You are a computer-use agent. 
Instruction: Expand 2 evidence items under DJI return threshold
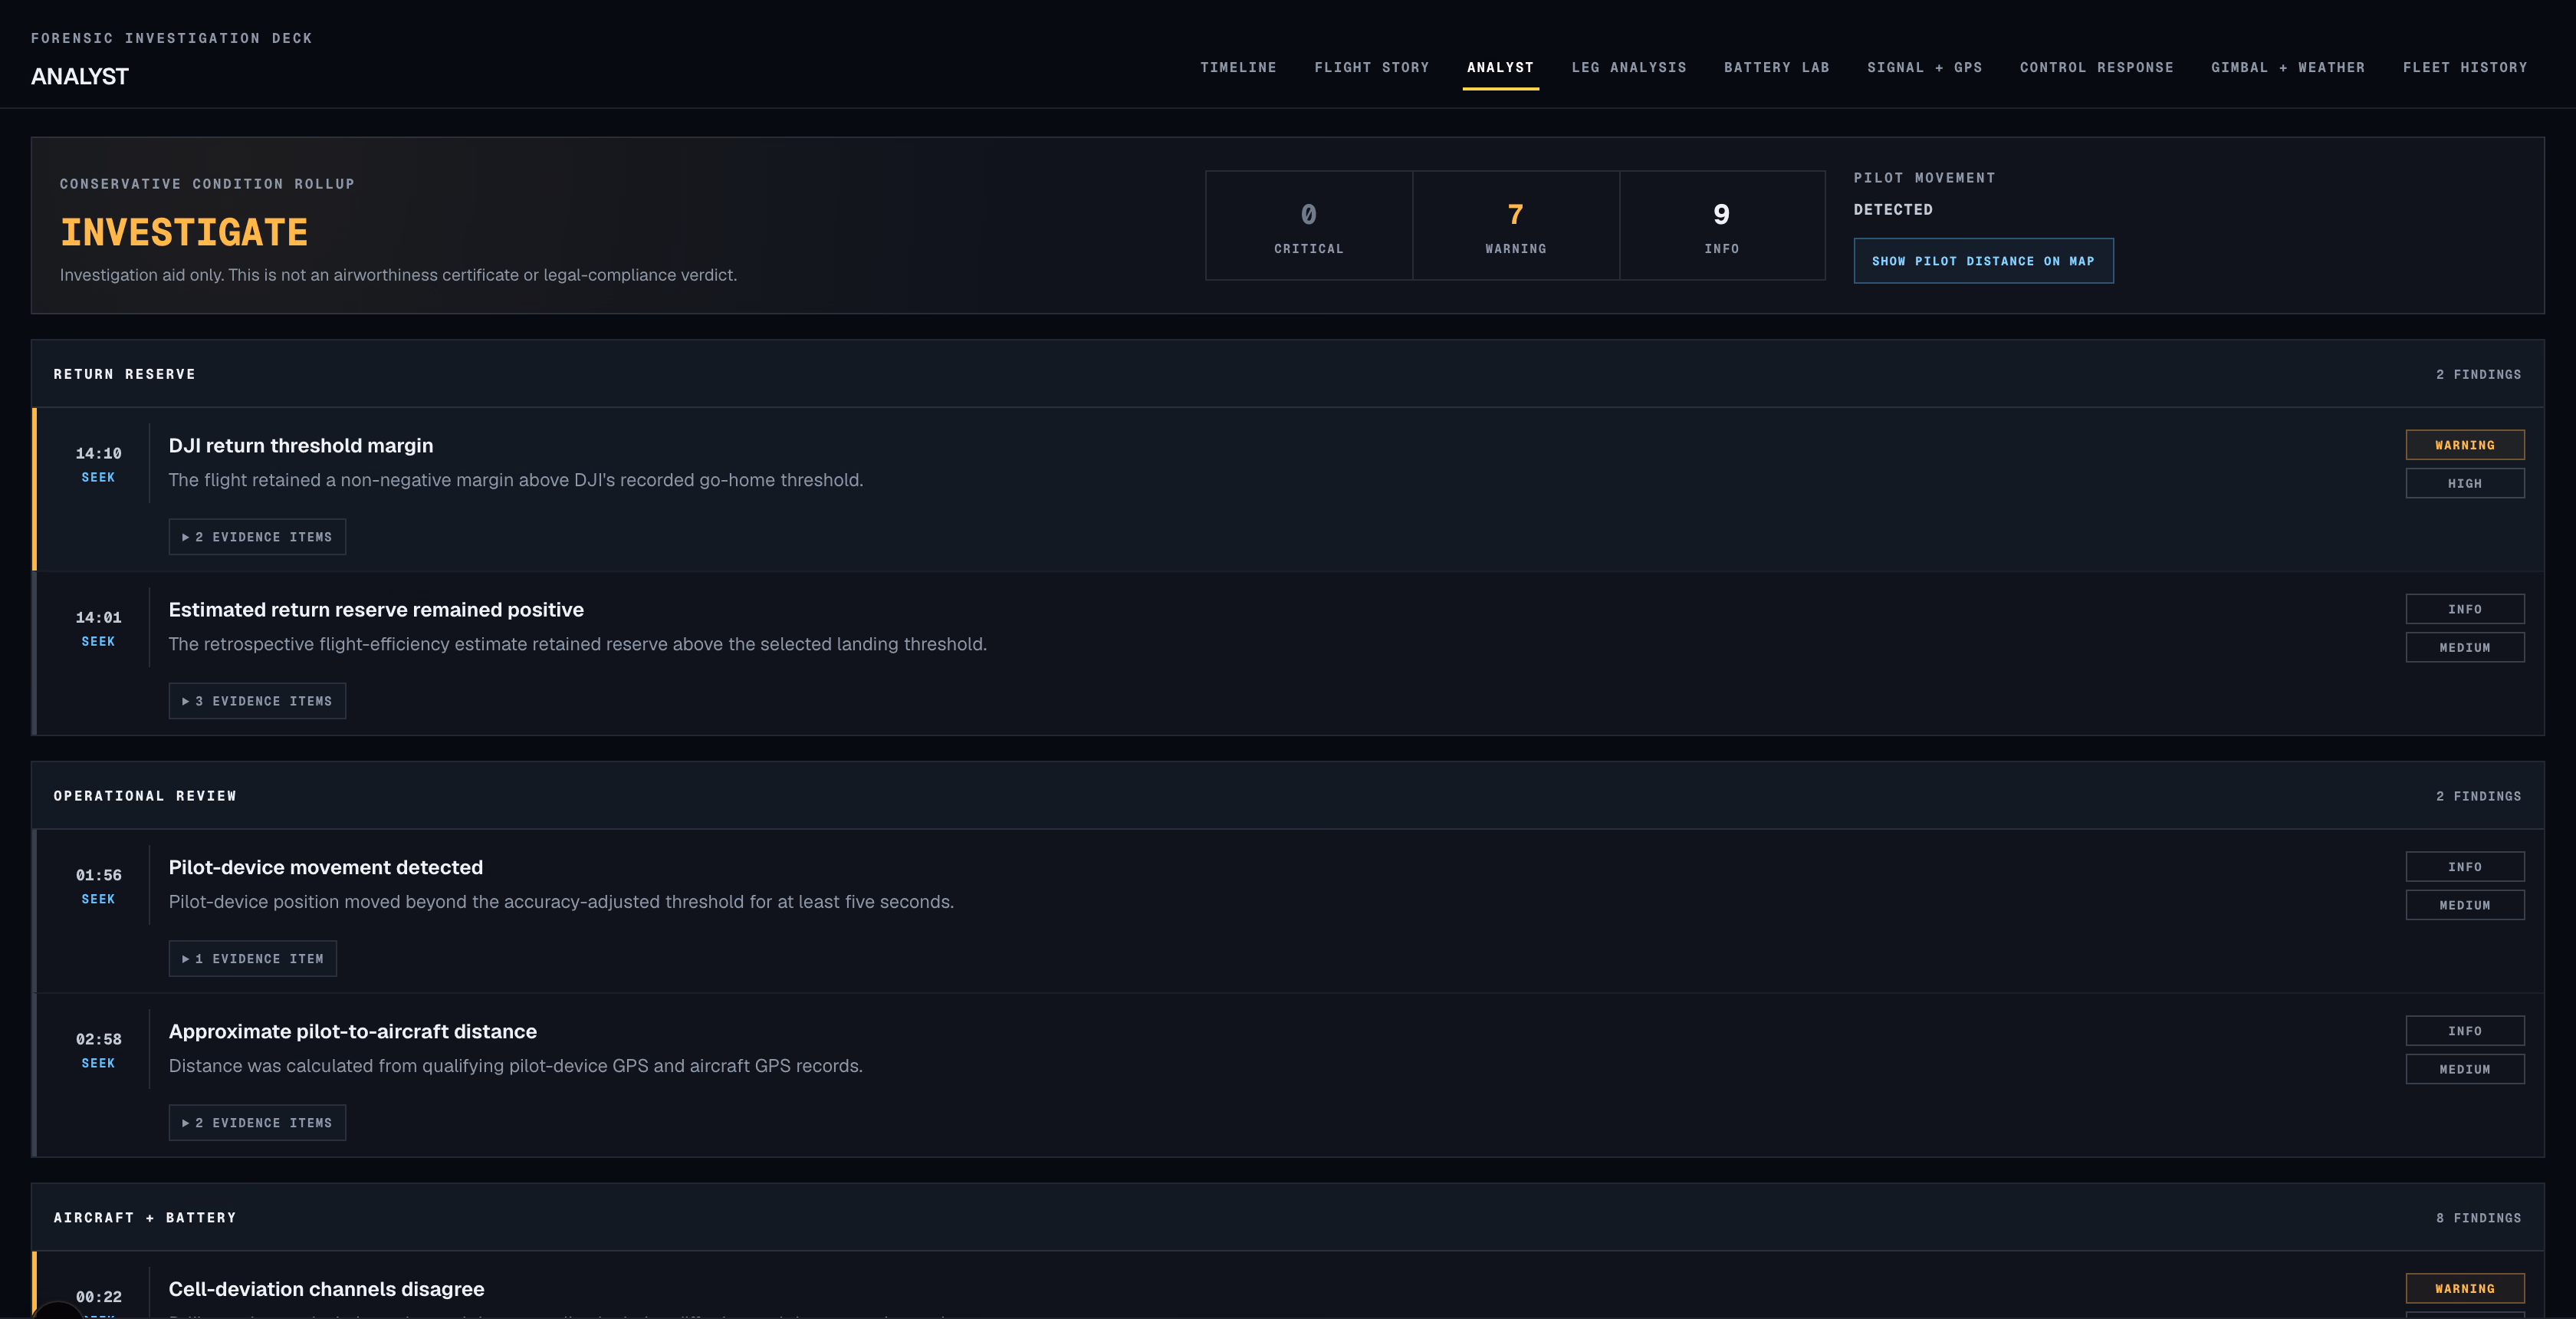pos(257,537)
